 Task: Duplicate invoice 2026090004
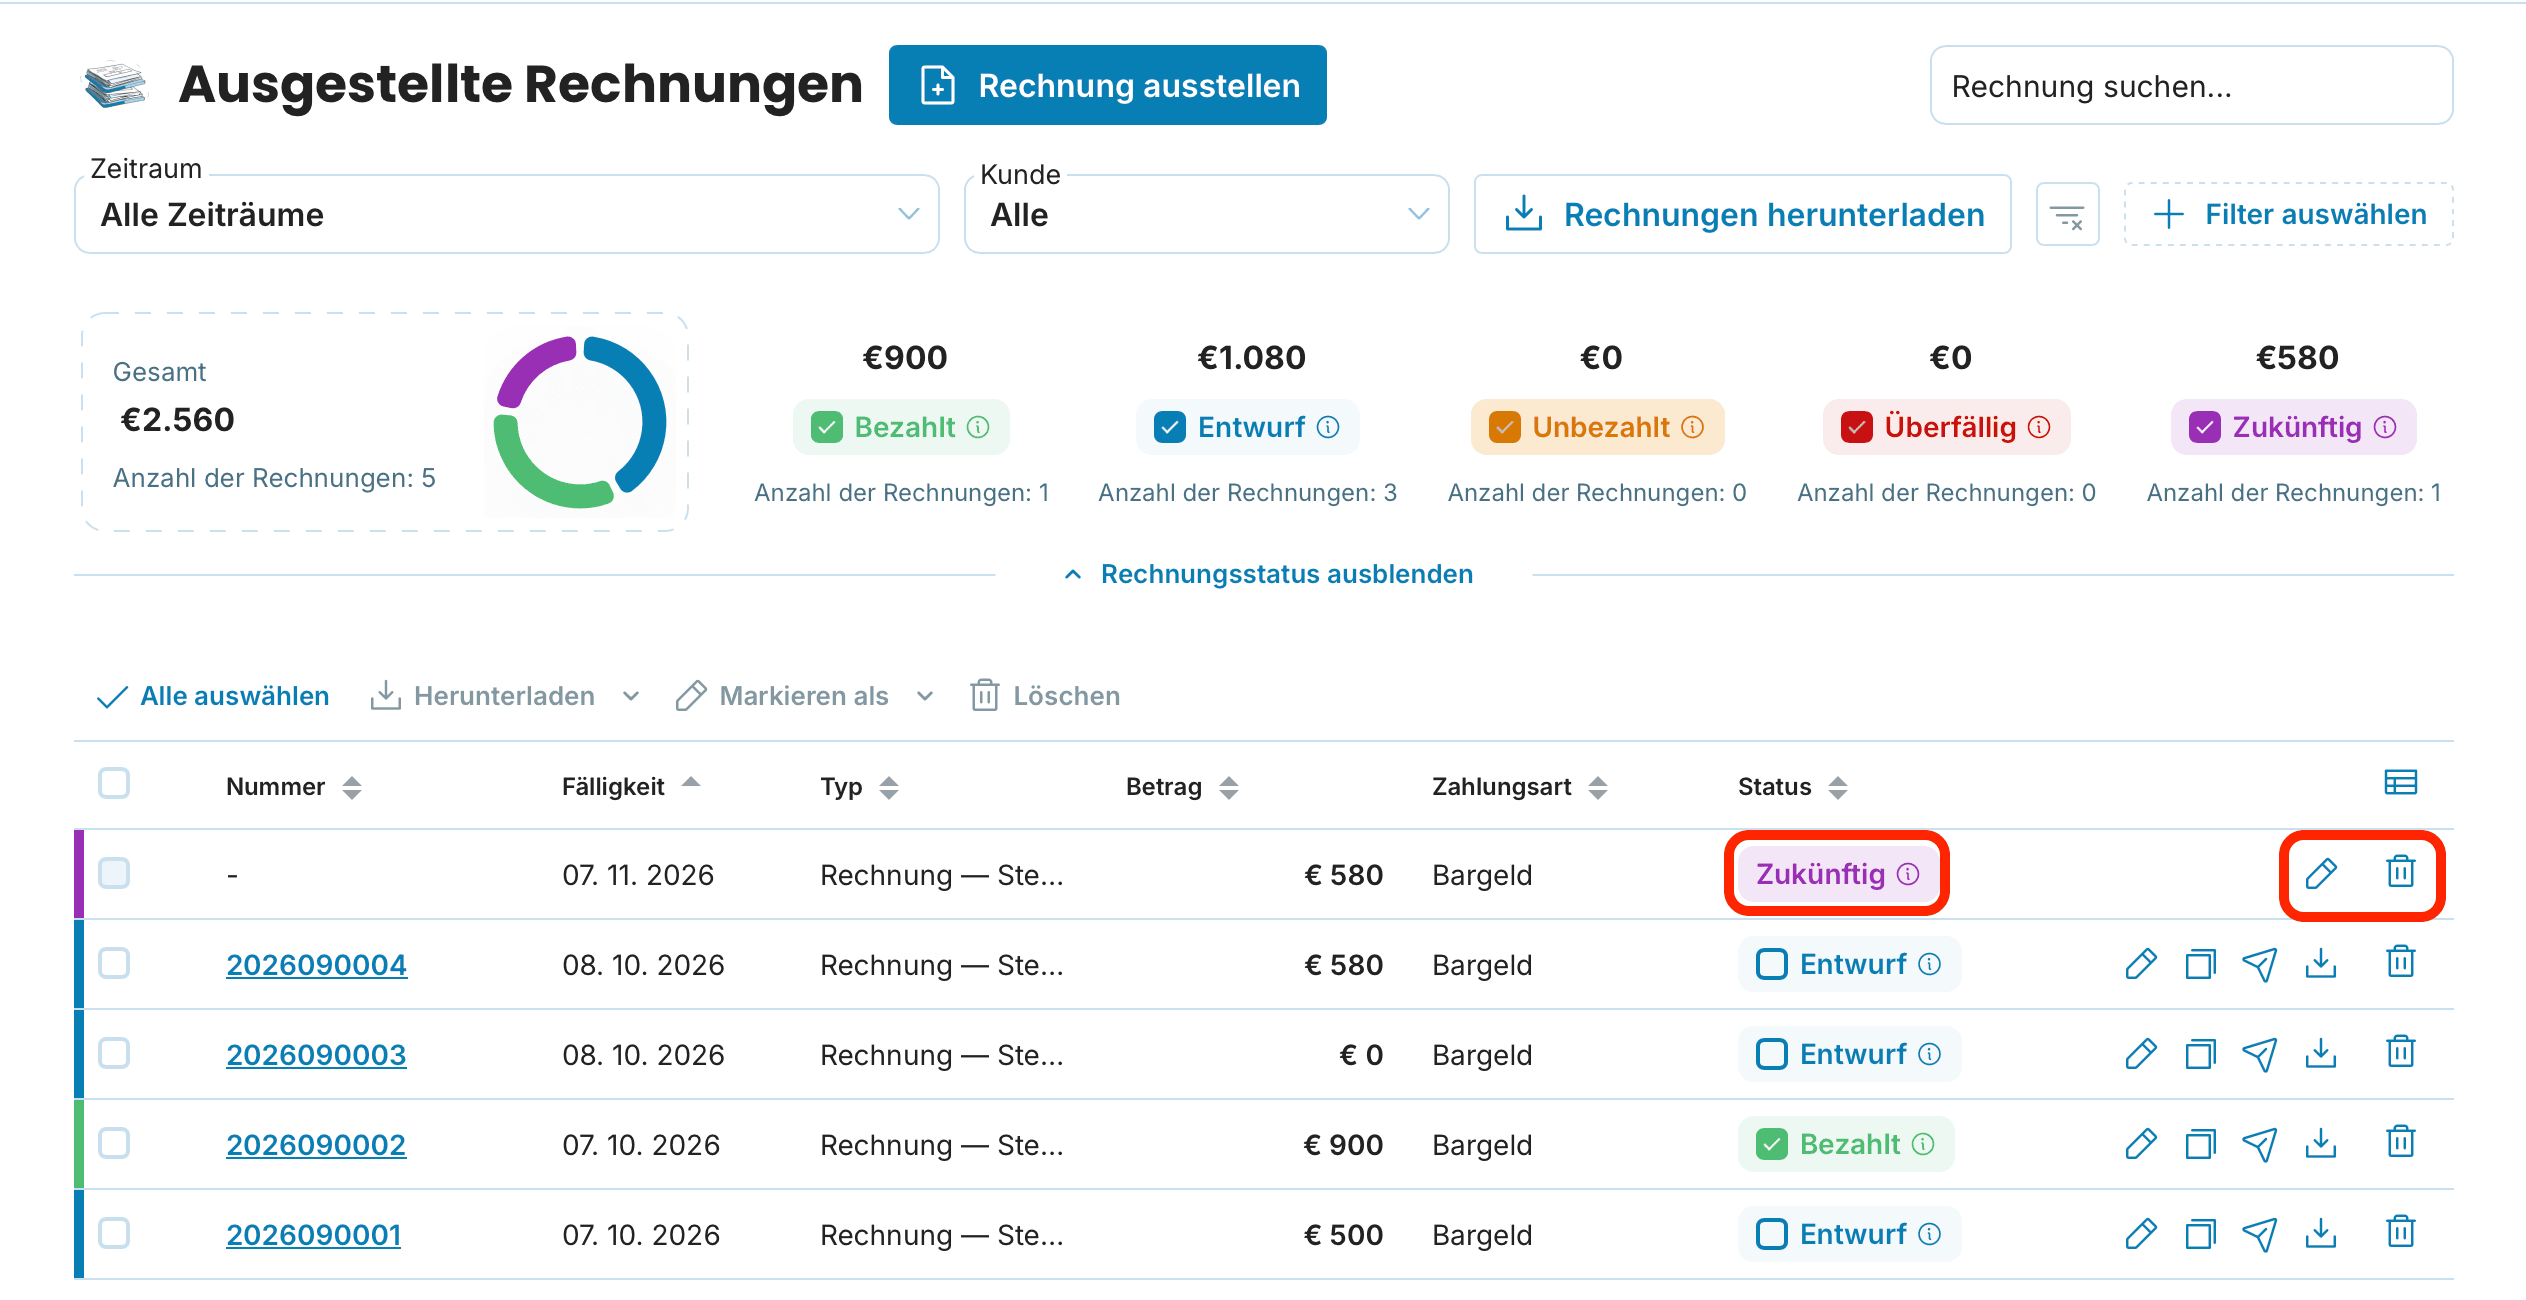2200,964
